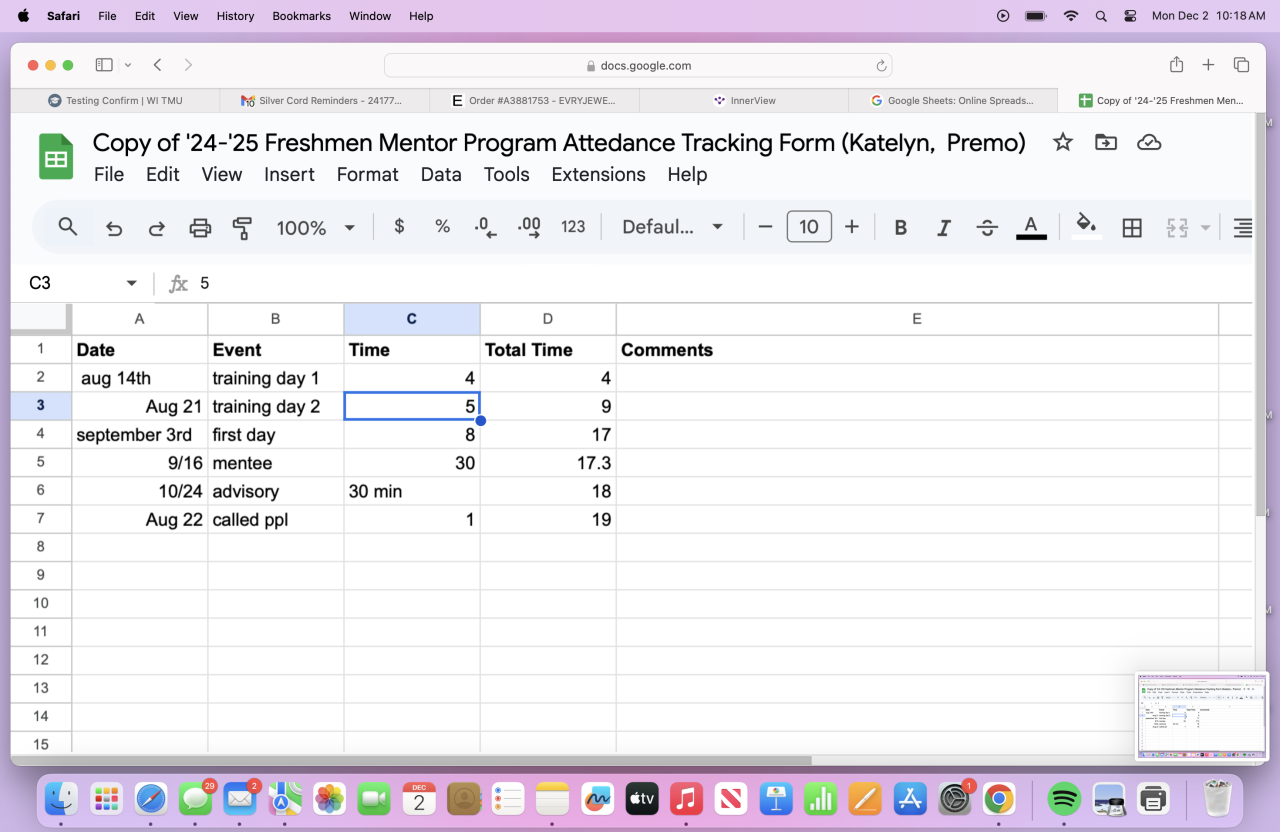Expand the merge cells type arrow

point(1205,228)
